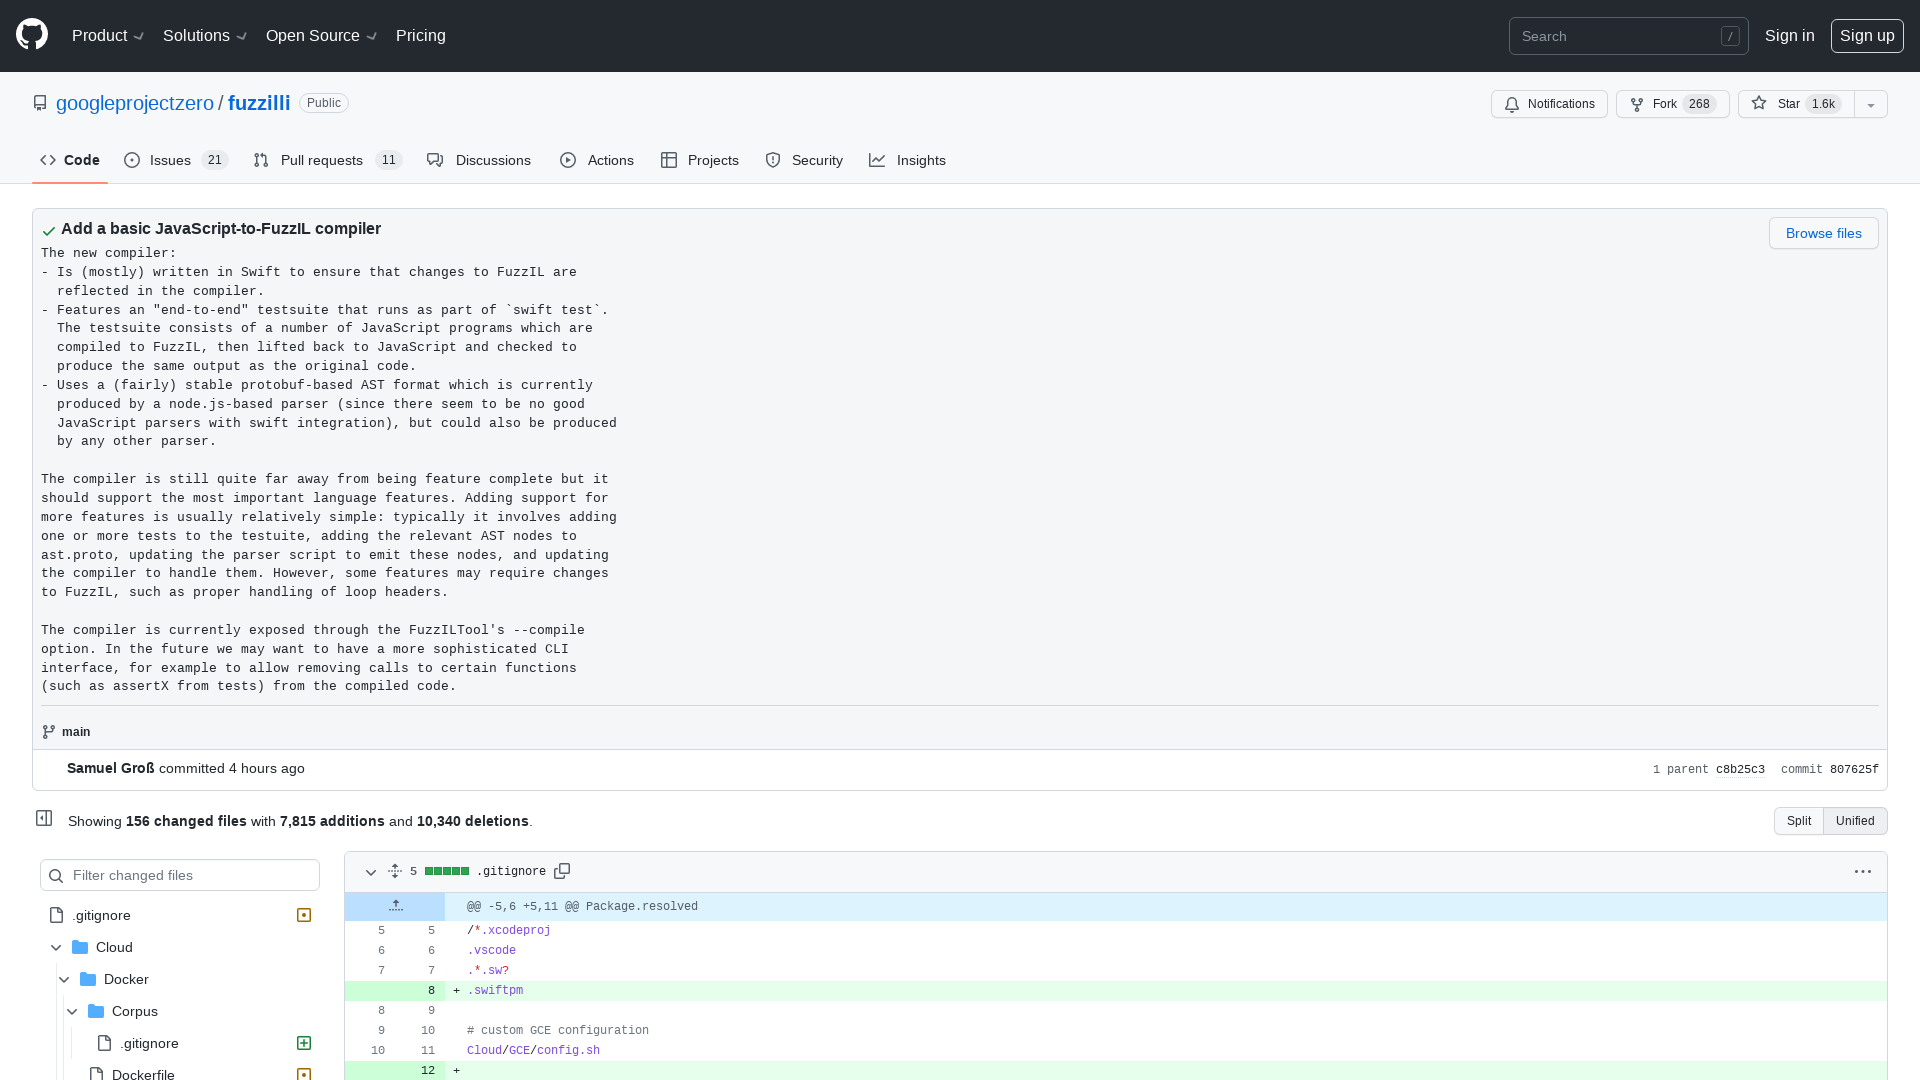Click modified marker next to Dockerfile
The width and height of the screenshot is (1920, 1080).
[304, 1074]
